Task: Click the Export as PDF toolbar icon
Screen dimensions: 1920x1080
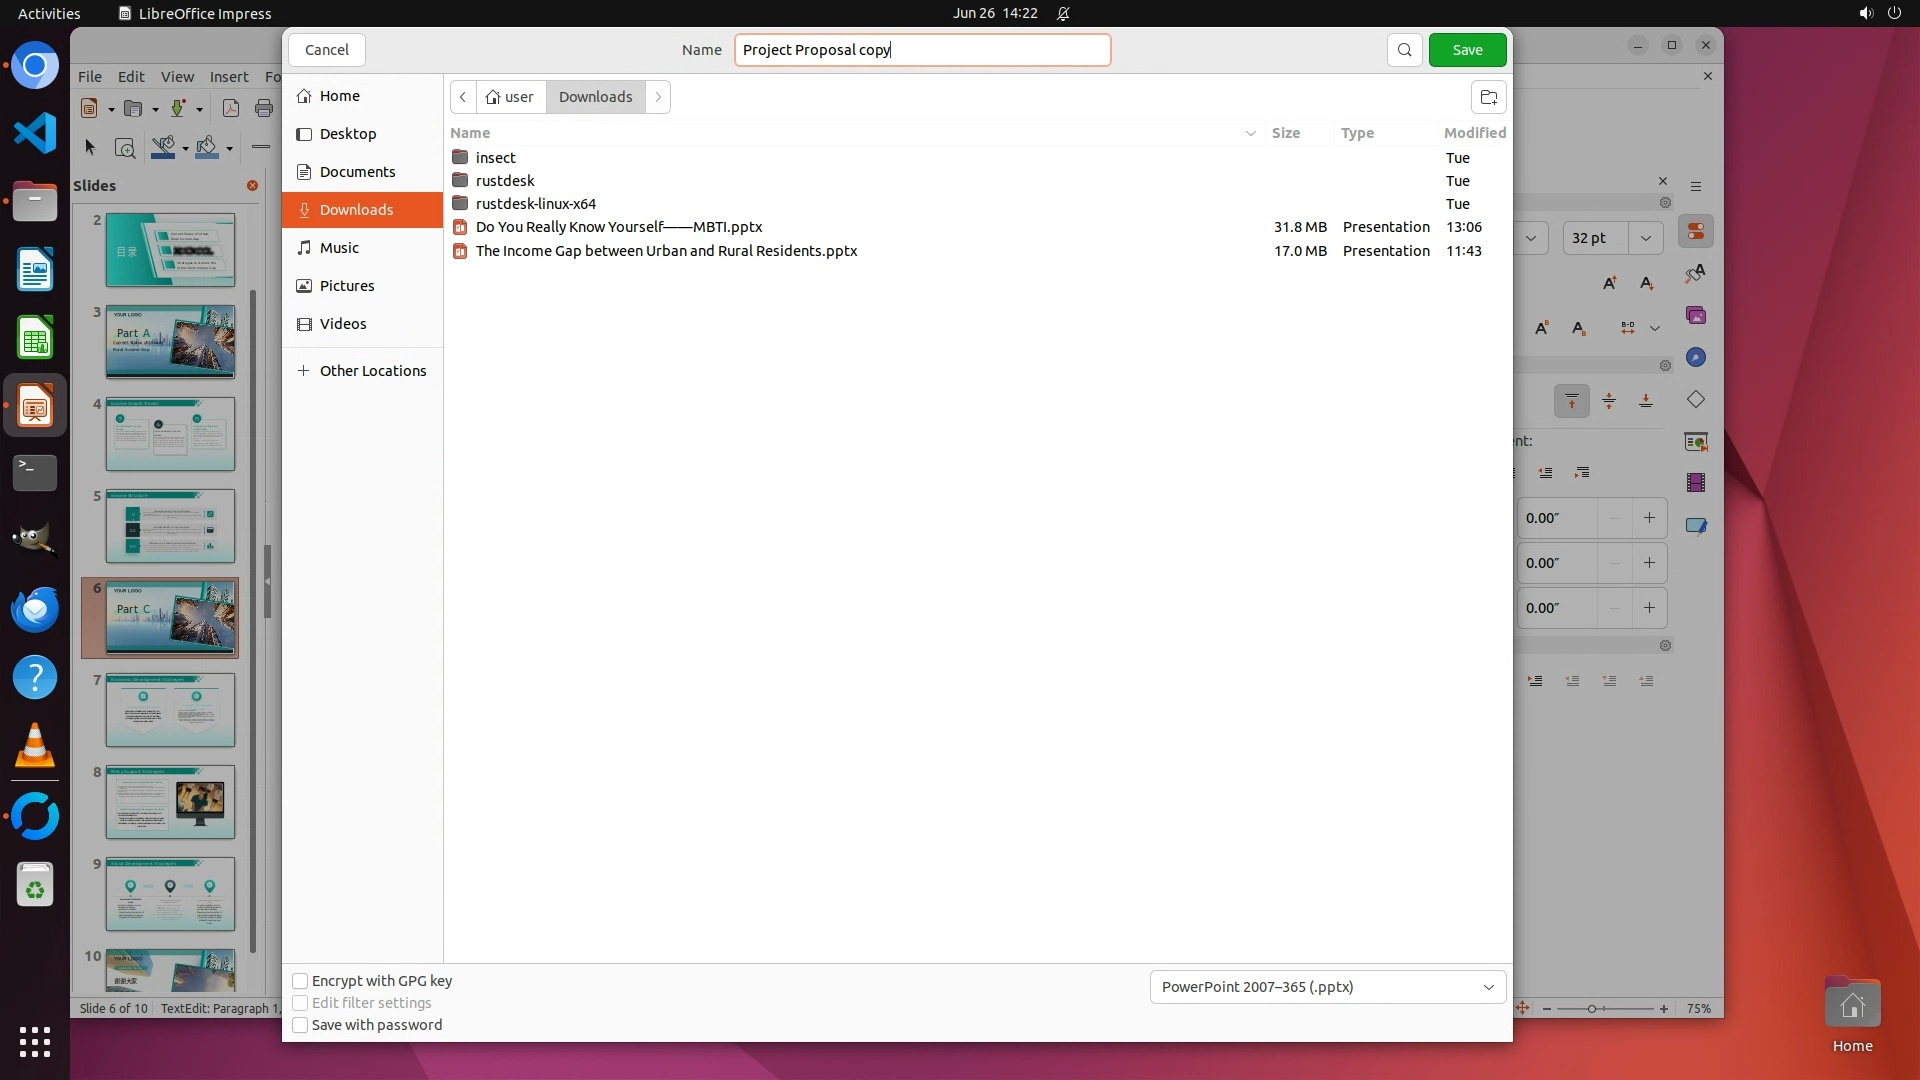Action: [x=231, y=109]
